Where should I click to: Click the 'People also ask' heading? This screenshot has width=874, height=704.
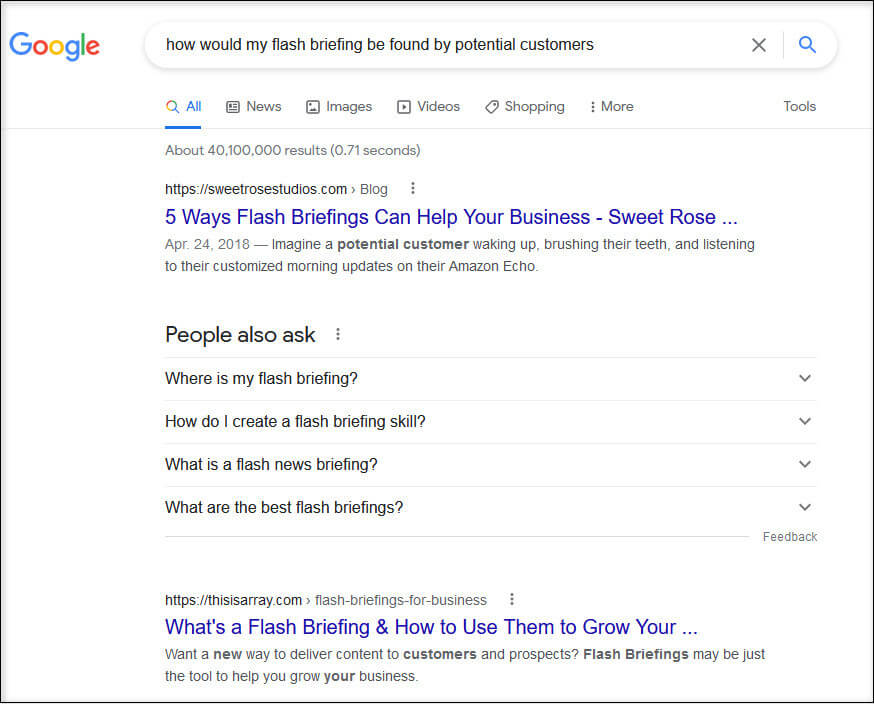240,335
